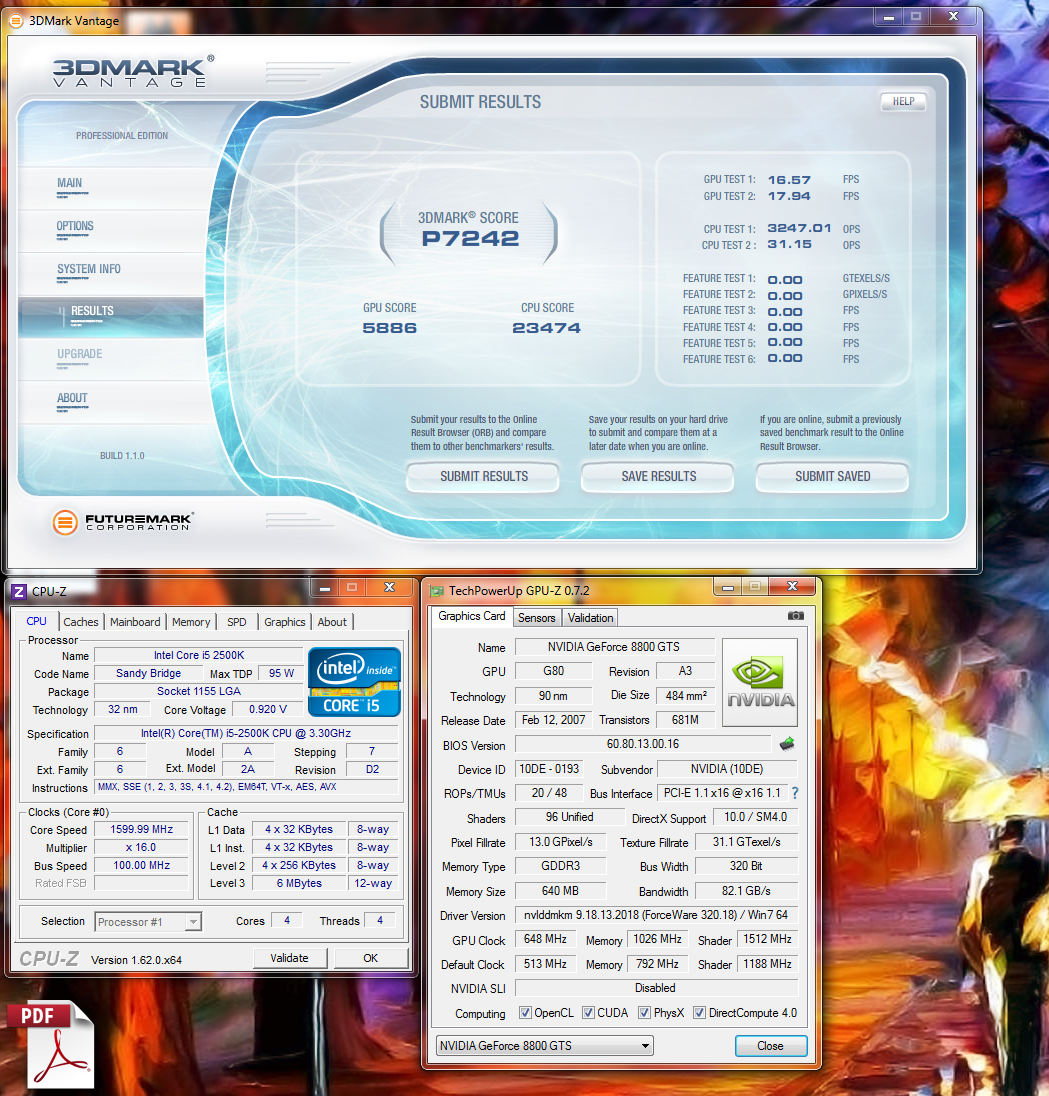Click the BIOS Version field 60.80.13.00.16
This screenshot has width=1049, height=1096.
[643, 744]
